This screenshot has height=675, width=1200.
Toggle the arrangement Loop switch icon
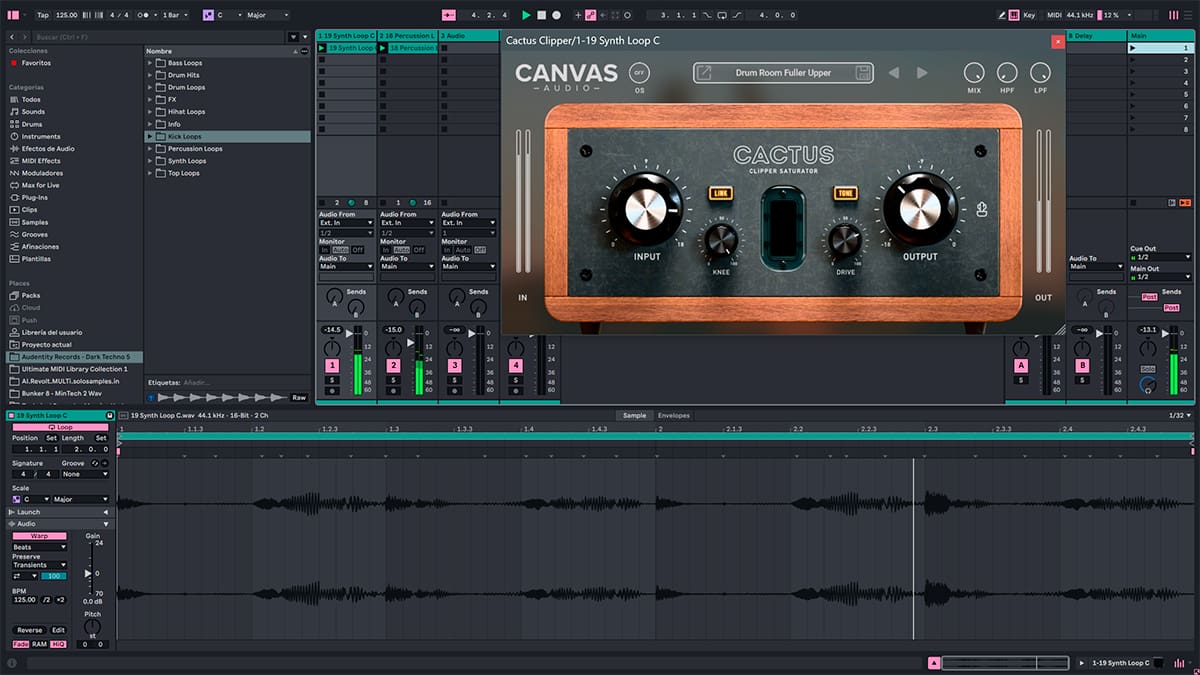[x=721, y=15]
